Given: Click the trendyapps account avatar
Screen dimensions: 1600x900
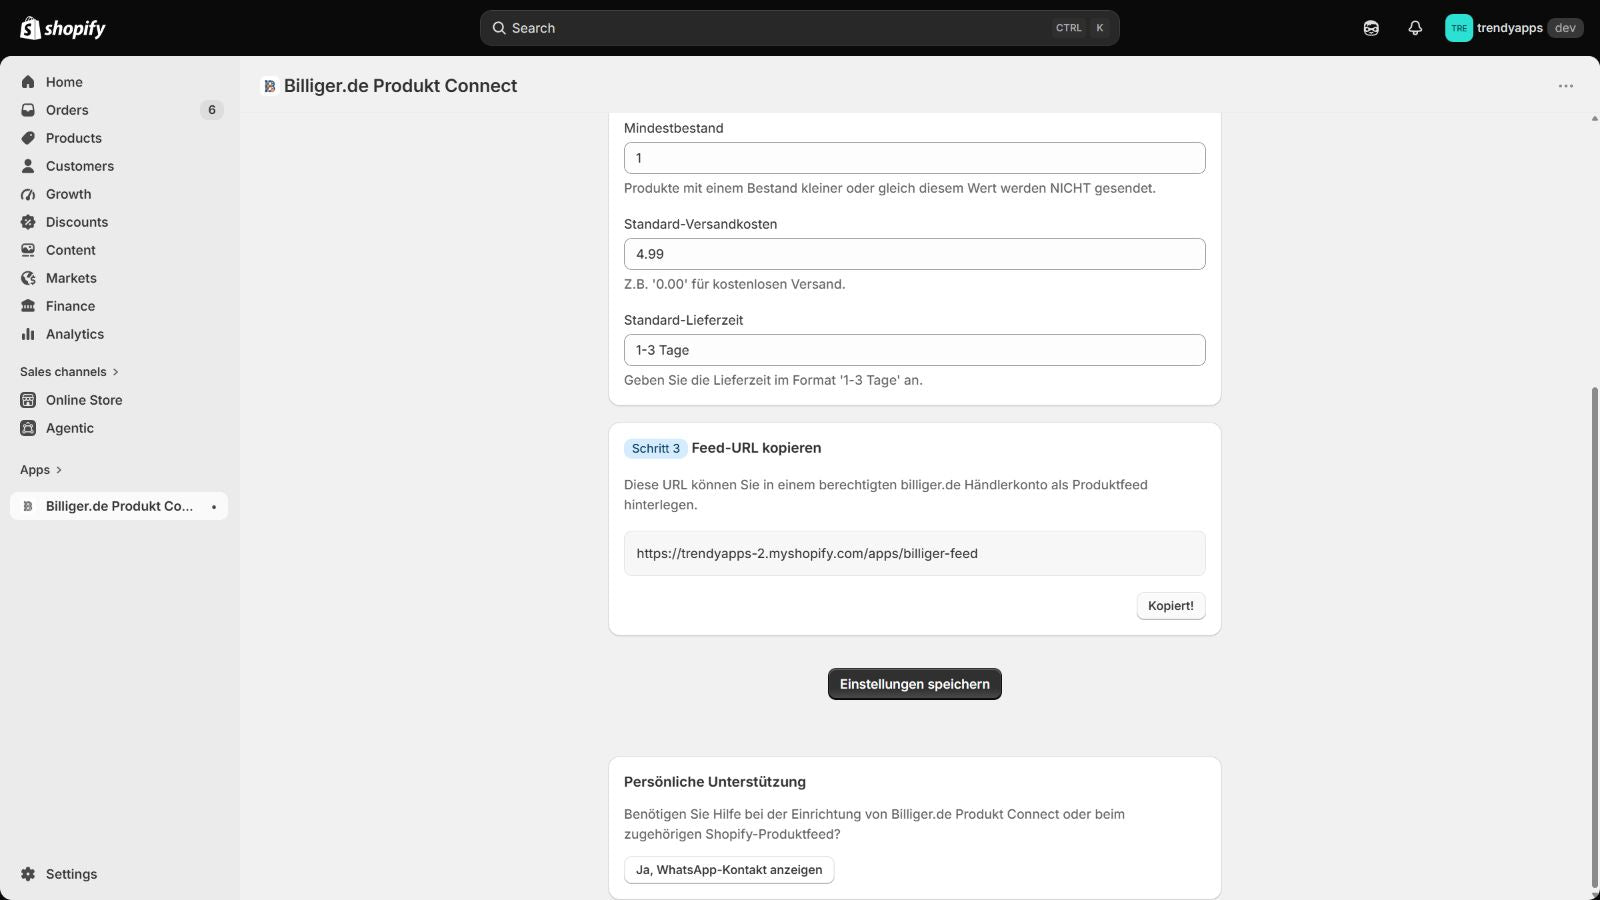Looking at the screenshot, I should click(x=1459, y=28).
